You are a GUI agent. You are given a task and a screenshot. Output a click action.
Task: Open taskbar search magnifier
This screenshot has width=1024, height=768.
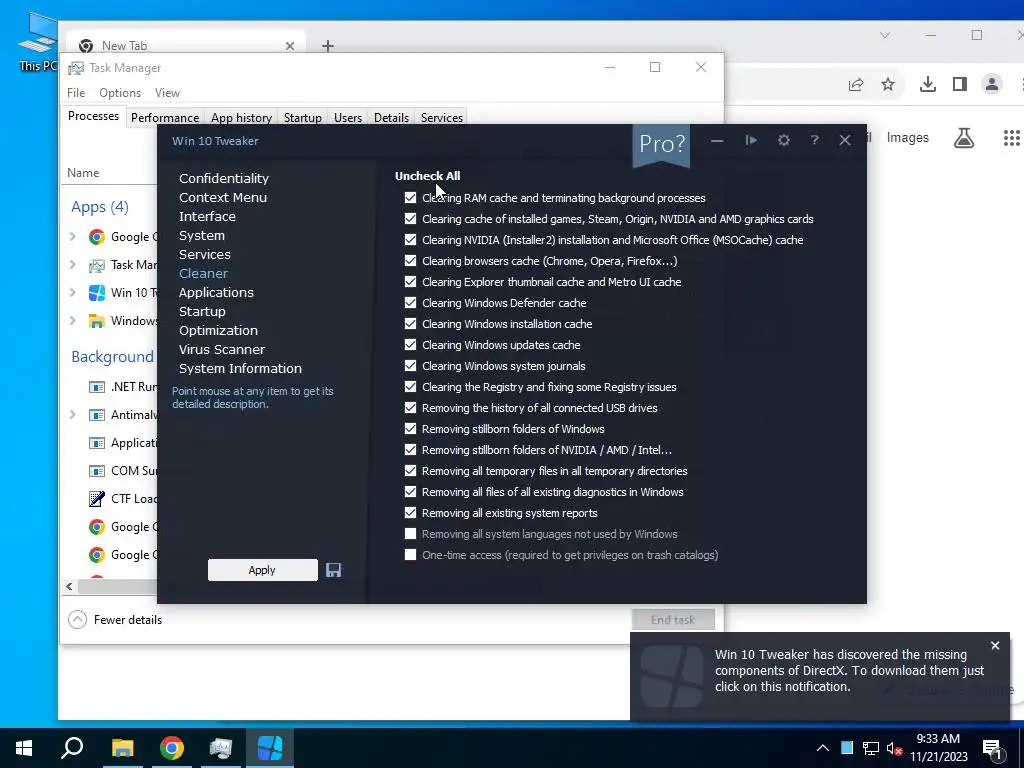[x=72, y=748]
